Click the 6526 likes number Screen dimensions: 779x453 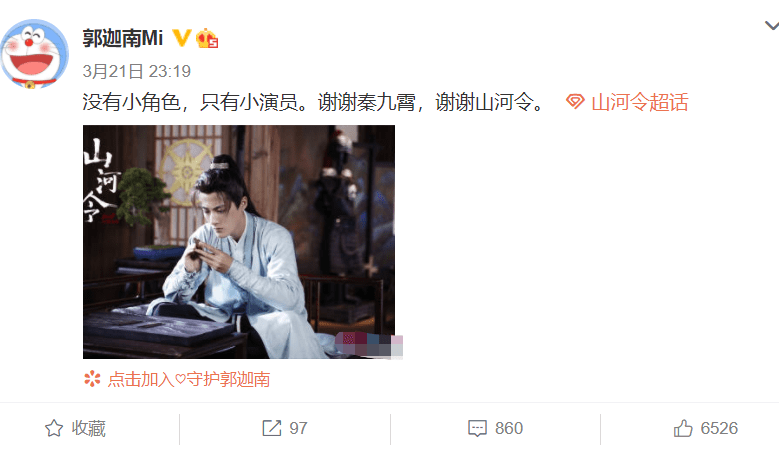click(719, 428)
